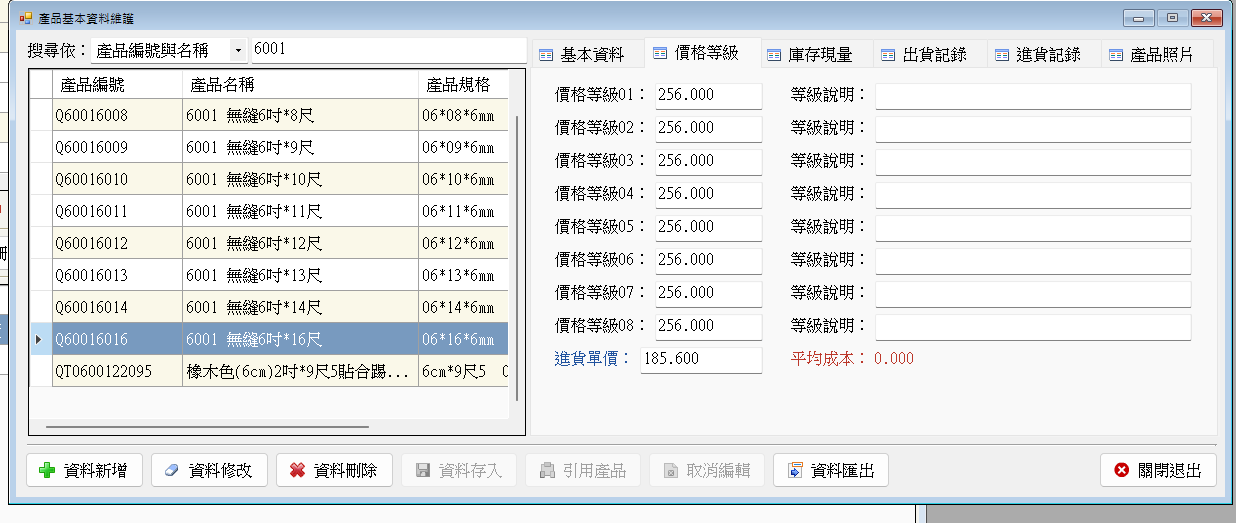Click the 資料修改 edit button
Viewport: 1236px width, 523px height.
[x=209, y=470]
